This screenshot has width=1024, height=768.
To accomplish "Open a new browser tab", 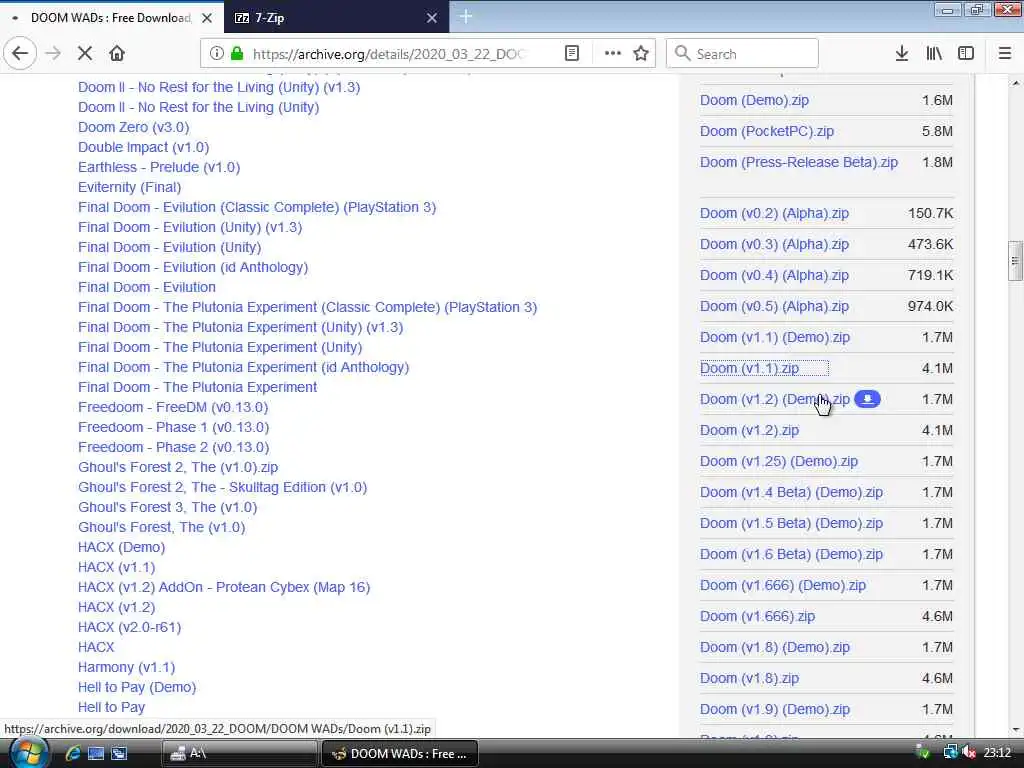I will pos(466,17).
